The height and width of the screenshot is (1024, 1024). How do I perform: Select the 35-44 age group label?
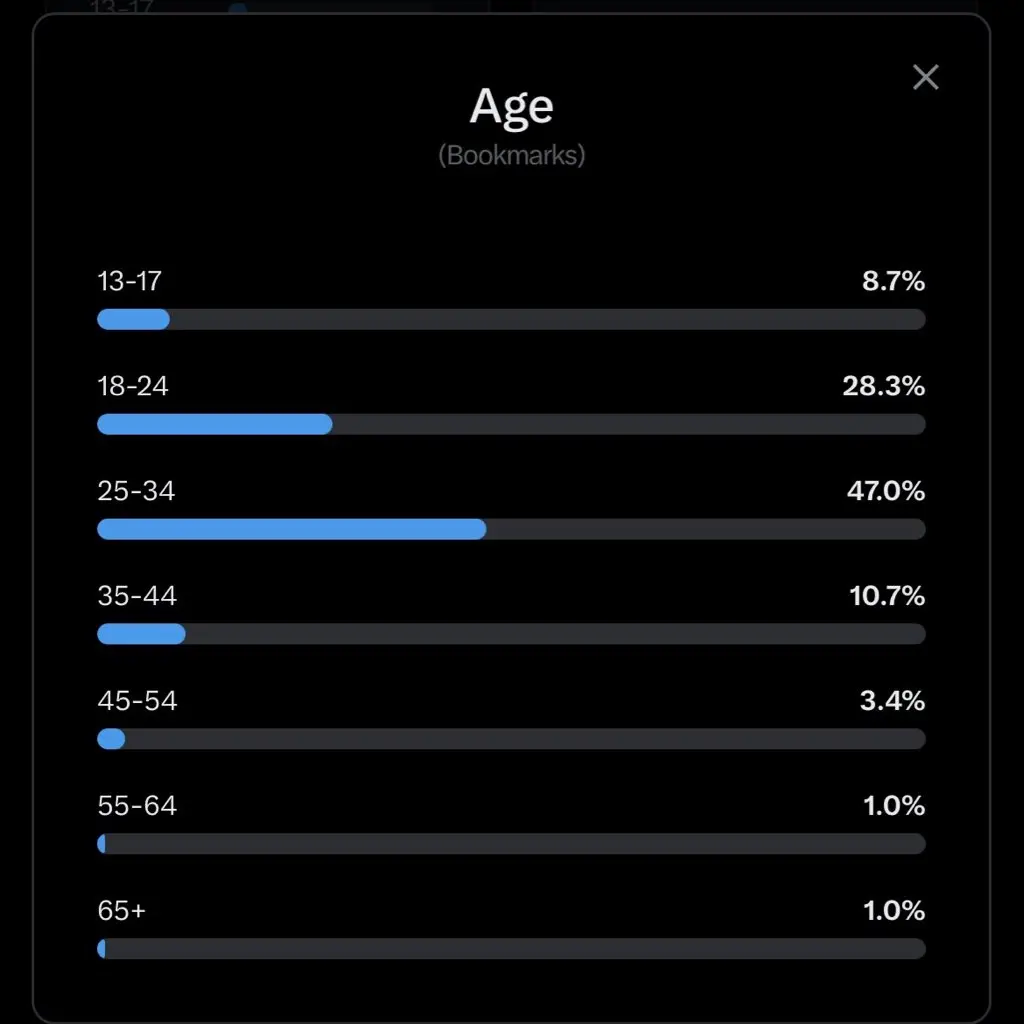click(x=137, y=596)
